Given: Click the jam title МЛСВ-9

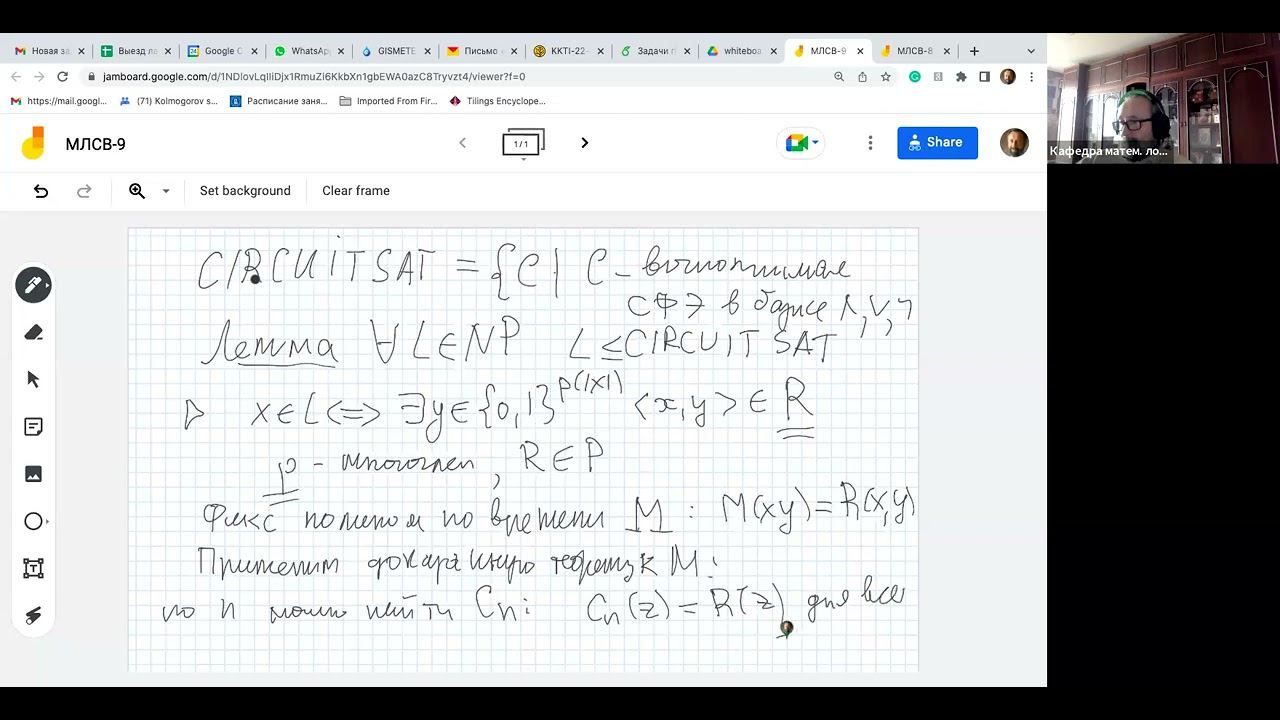Looking at the screenshot, I should tap(96, 144).
